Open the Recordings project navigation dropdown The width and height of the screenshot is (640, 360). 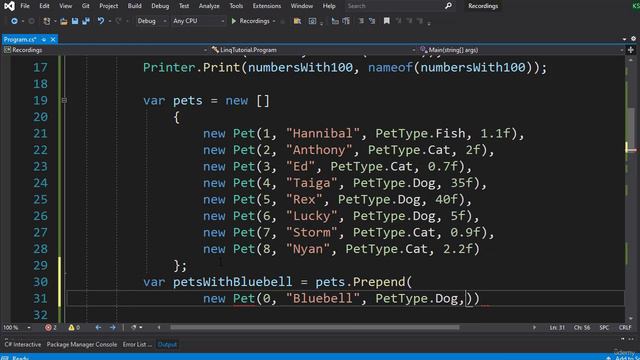tap(105, 50)
